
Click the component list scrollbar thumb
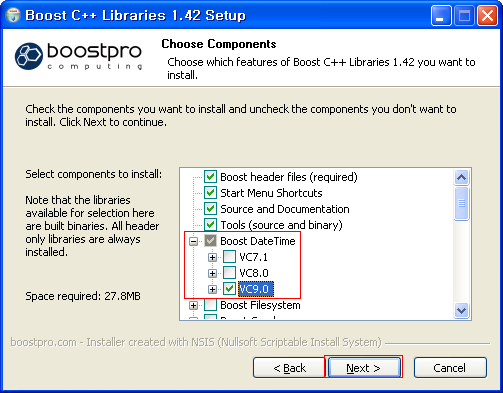(x=462, y=203)
